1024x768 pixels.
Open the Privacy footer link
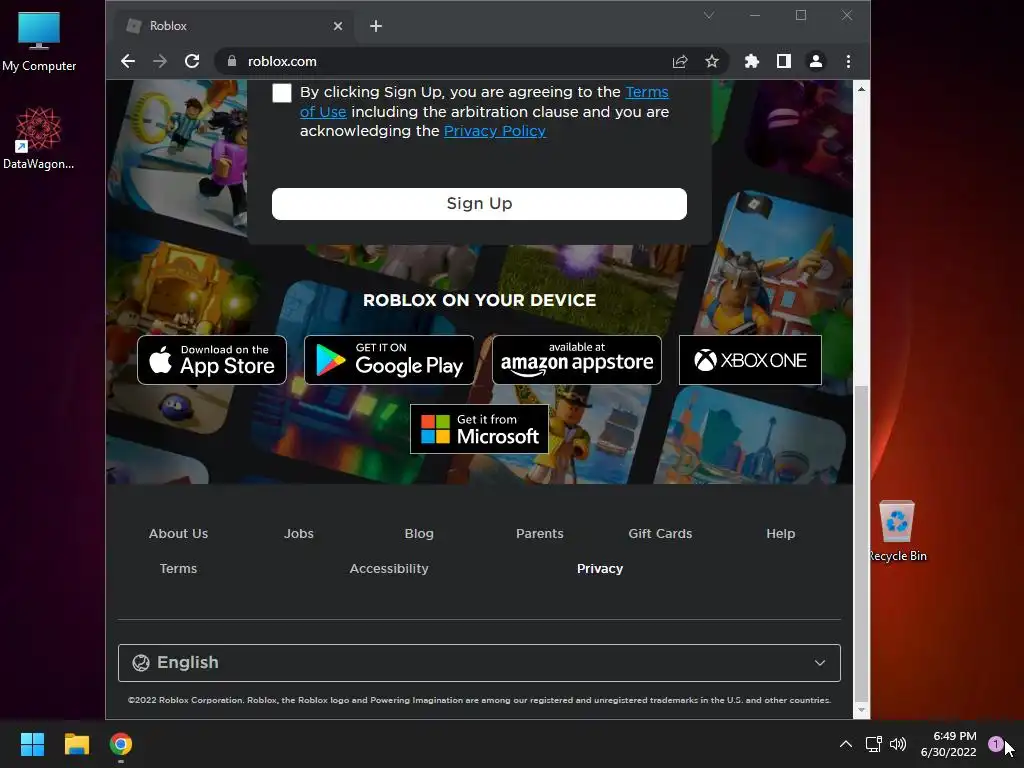click(x=600, y=569)
